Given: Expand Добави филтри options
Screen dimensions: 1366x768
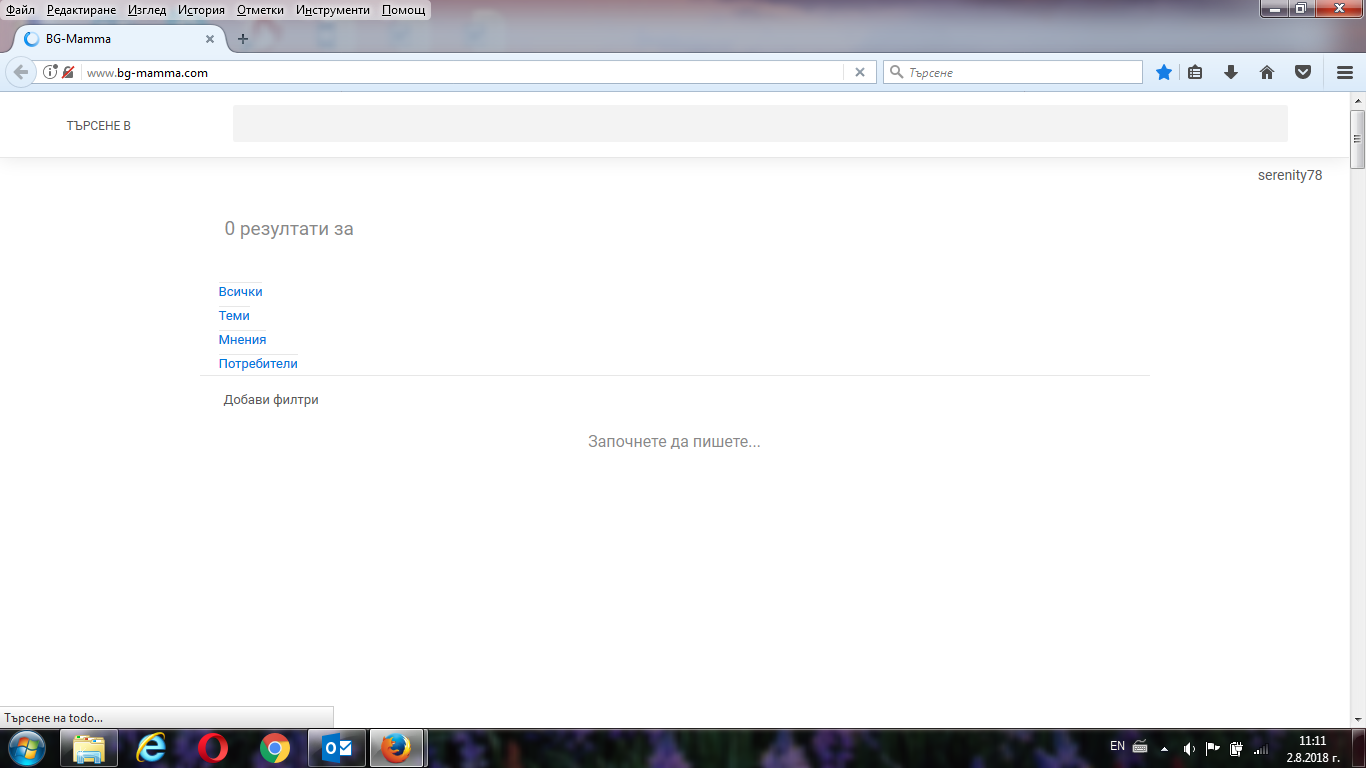Looking at the screenshot, I should (x=271, y=400).
